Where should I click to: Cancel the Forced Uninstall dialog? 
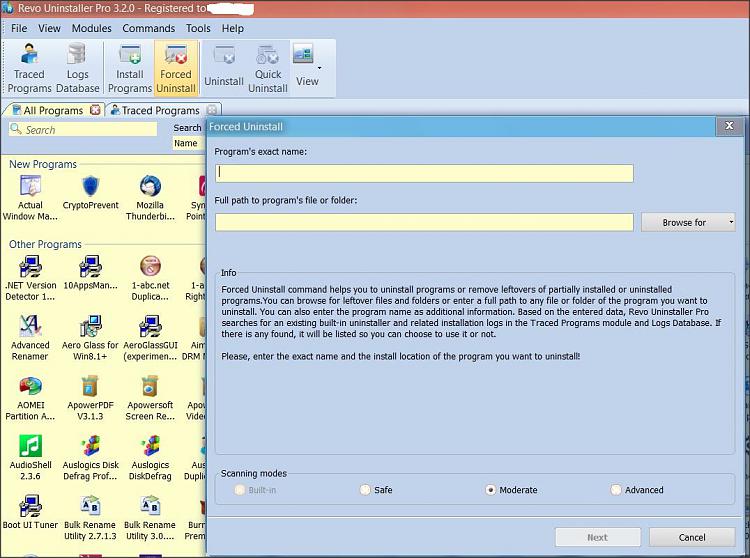692,537
